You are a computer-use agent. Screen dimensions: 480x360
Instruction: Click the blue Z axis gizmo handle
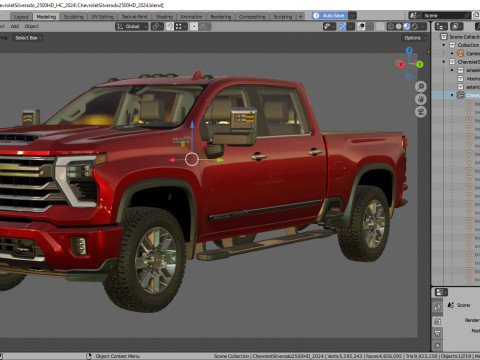(x=409, y=50)
